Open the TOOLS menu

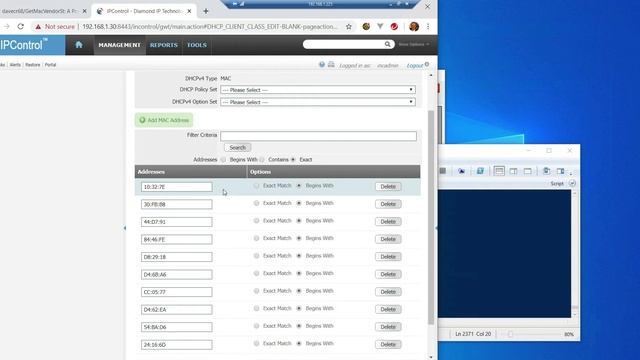pos(197,45)
